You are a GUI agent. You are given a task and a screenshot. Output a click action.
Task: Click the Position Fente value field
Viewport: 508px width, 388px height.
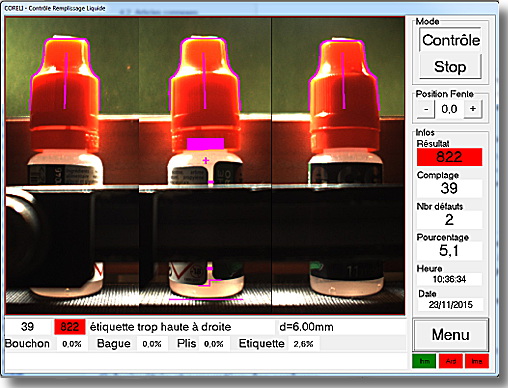(449, 109)
